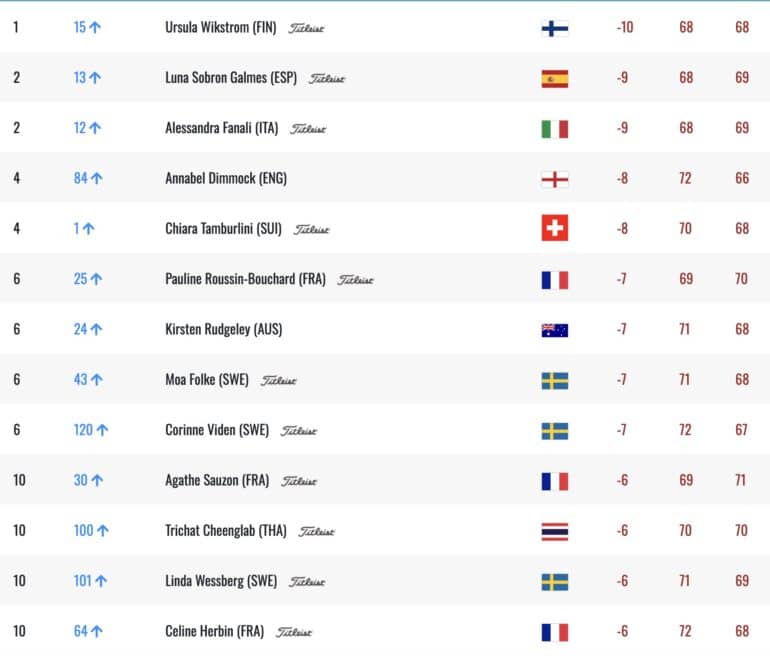Click the Thailand flag icon
This screenshot has width=770, height=656.
click(554, 532)
